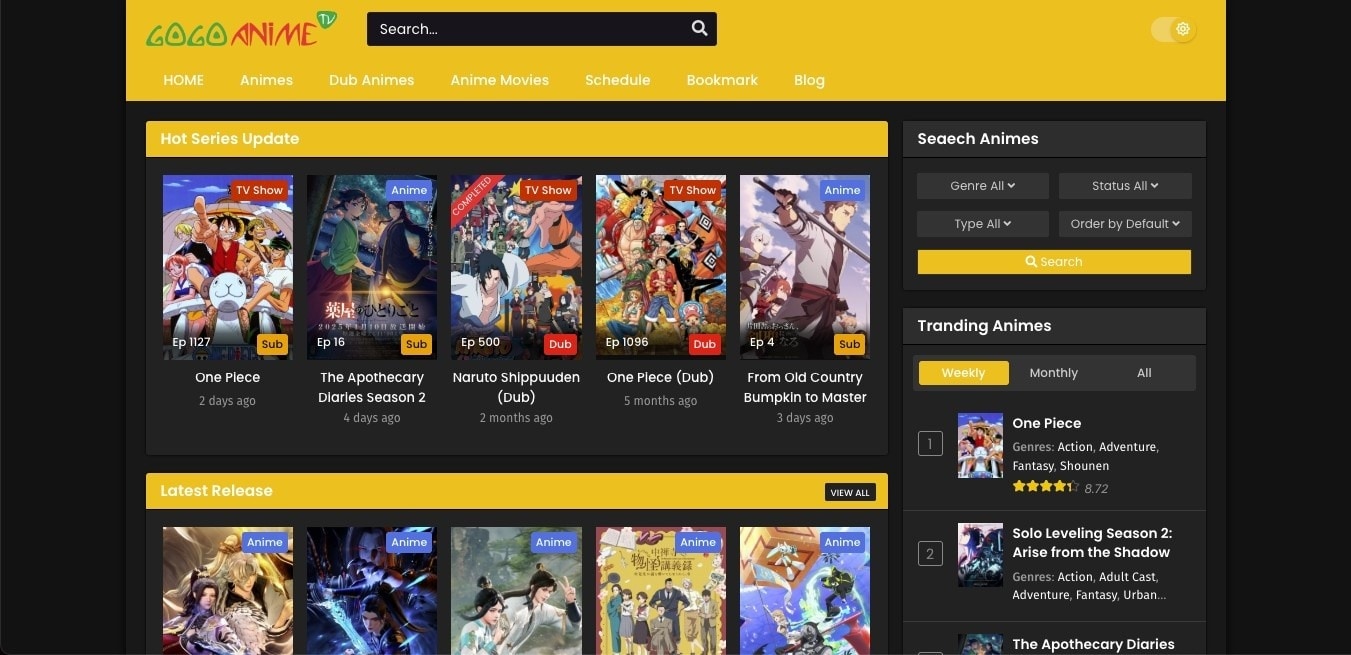Open fifth Latest Release poster
Screen dimensions: 1351x655
pyautogui.click(x=805, y=591)
